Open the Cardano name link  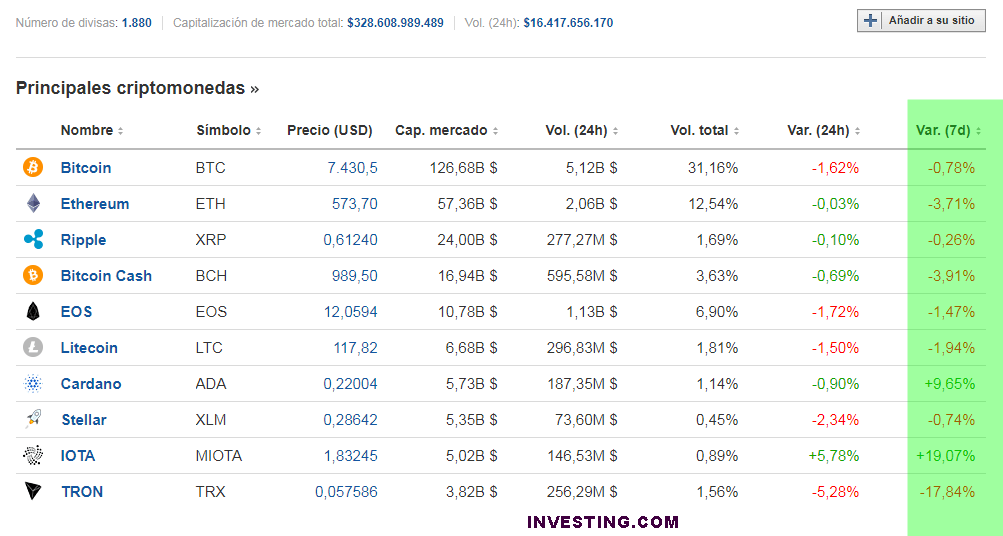point(91,384)
